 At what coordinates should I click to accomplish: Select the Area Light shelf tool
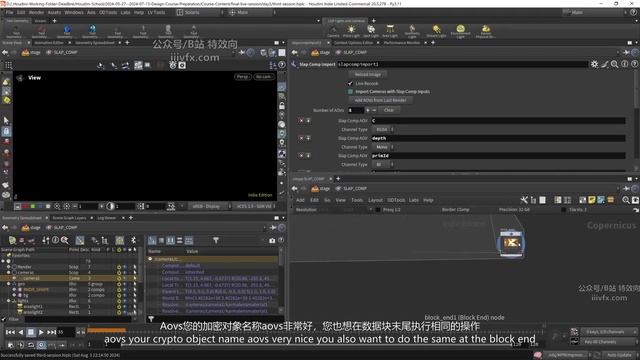point(390,31)
